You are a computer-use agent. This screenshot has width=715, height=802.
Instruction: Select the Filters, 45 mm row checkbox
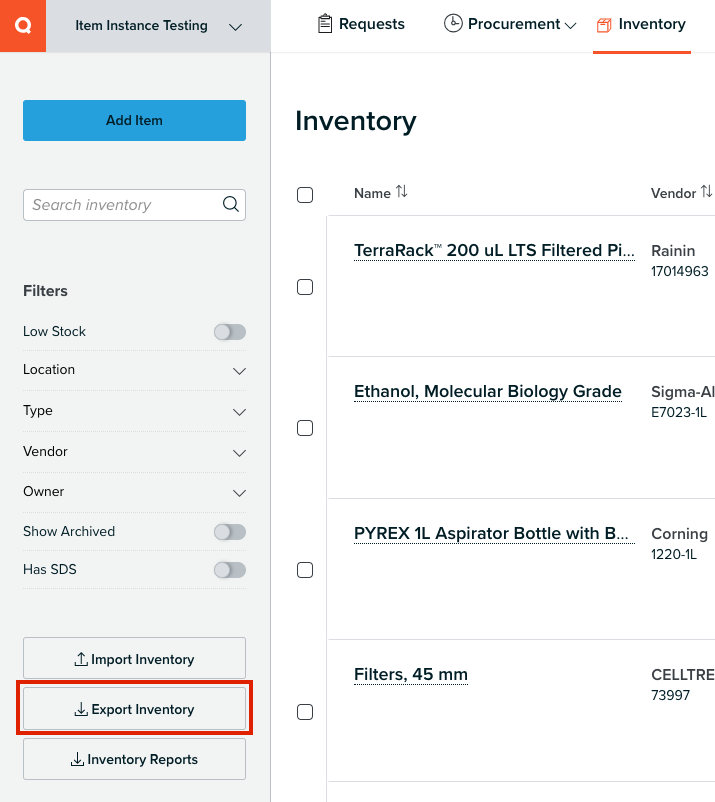(x=305, y=712)
